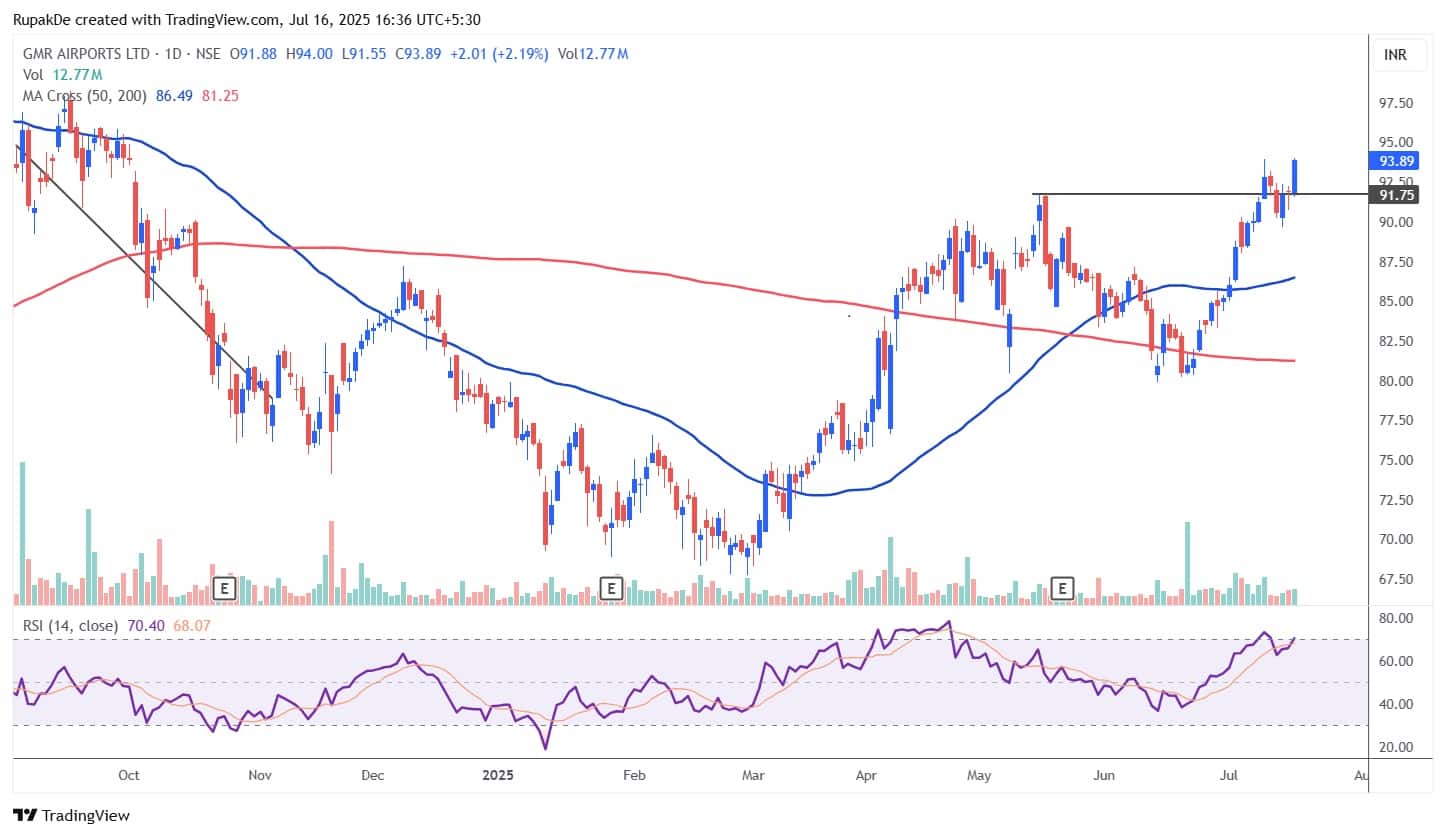
Task: Open the earnings E marker near late January
Action: [610, 588]
